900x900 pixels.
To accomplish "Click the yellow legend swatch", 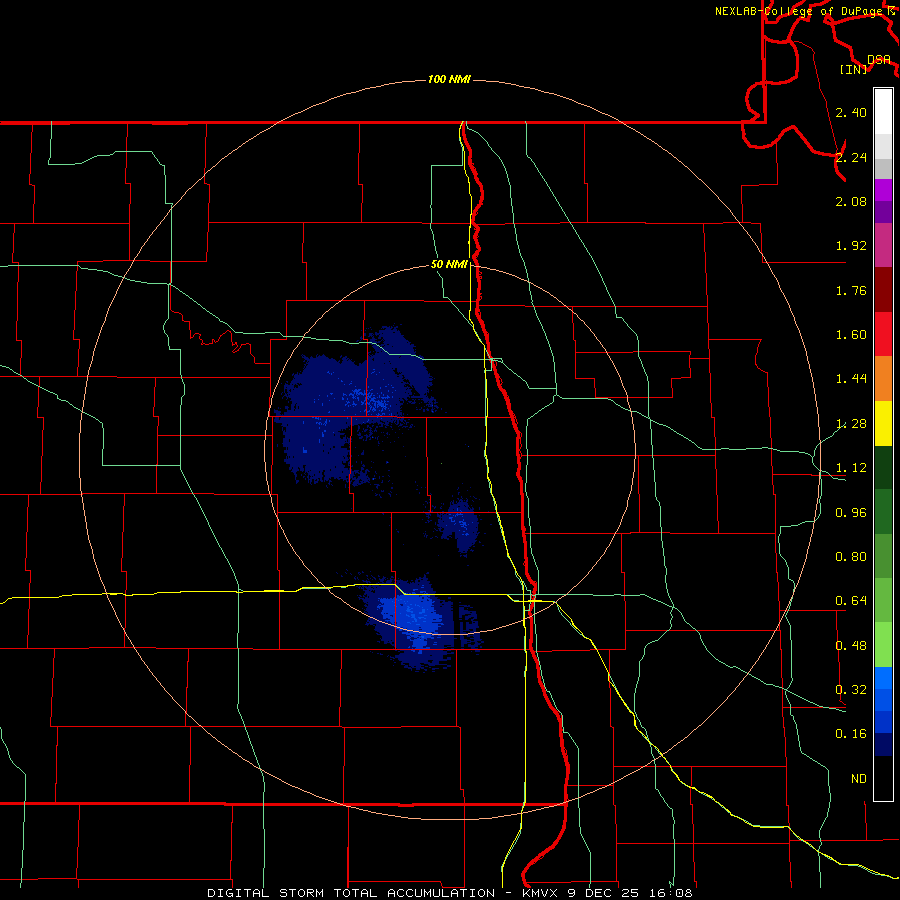I will [x=883, y=423].
